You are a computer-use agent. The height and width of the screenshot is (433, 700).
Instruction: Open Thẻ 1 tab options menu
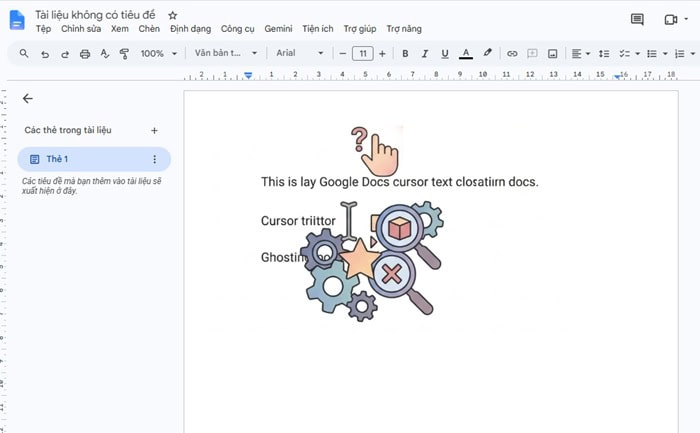(154, 159)
